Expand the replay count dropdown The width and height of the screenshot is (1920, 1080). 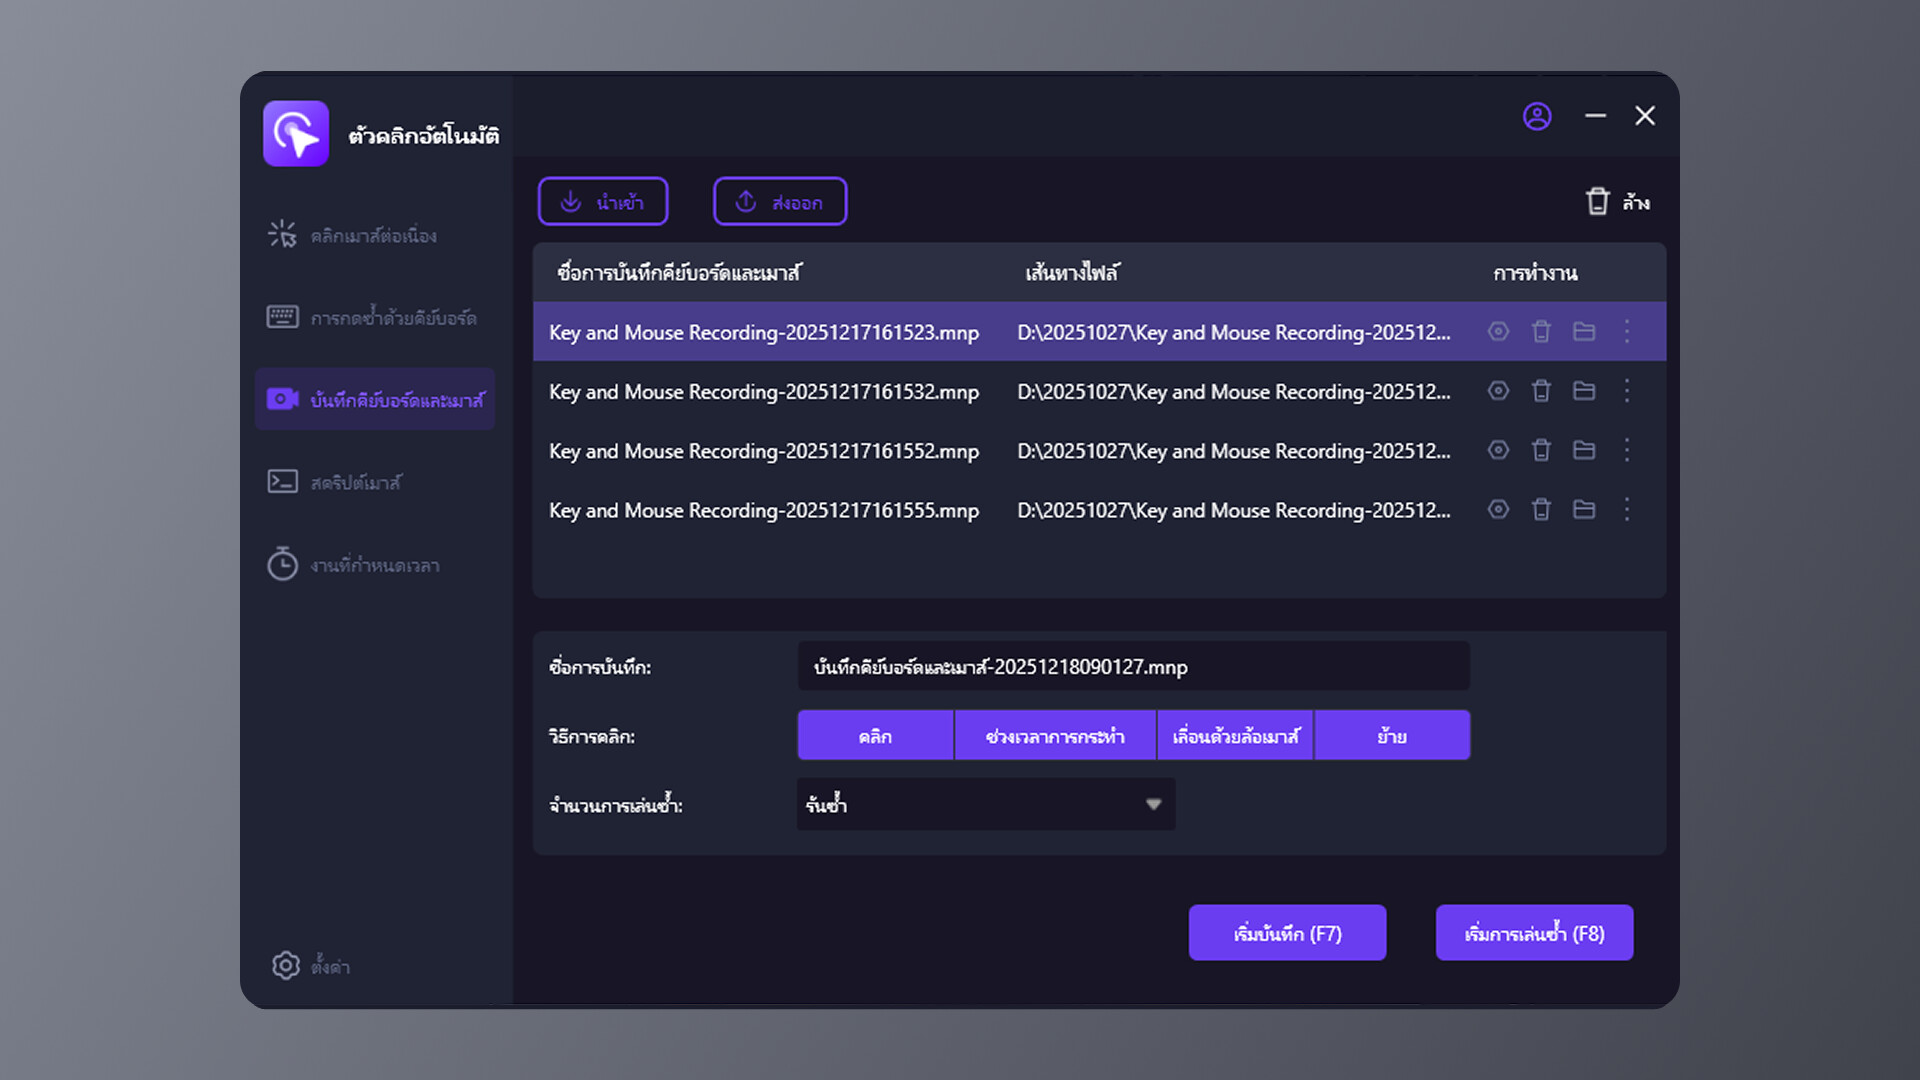coord(1153,805)
